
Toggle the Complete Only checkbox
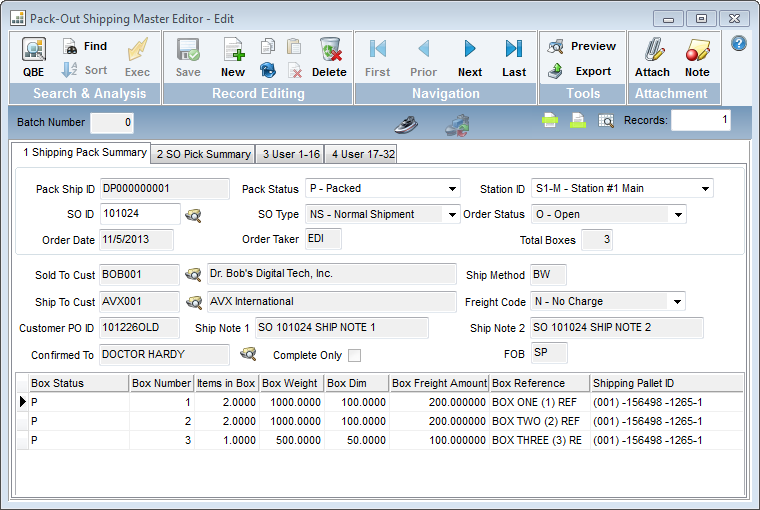pyautogui.click(x=355, y=355)
